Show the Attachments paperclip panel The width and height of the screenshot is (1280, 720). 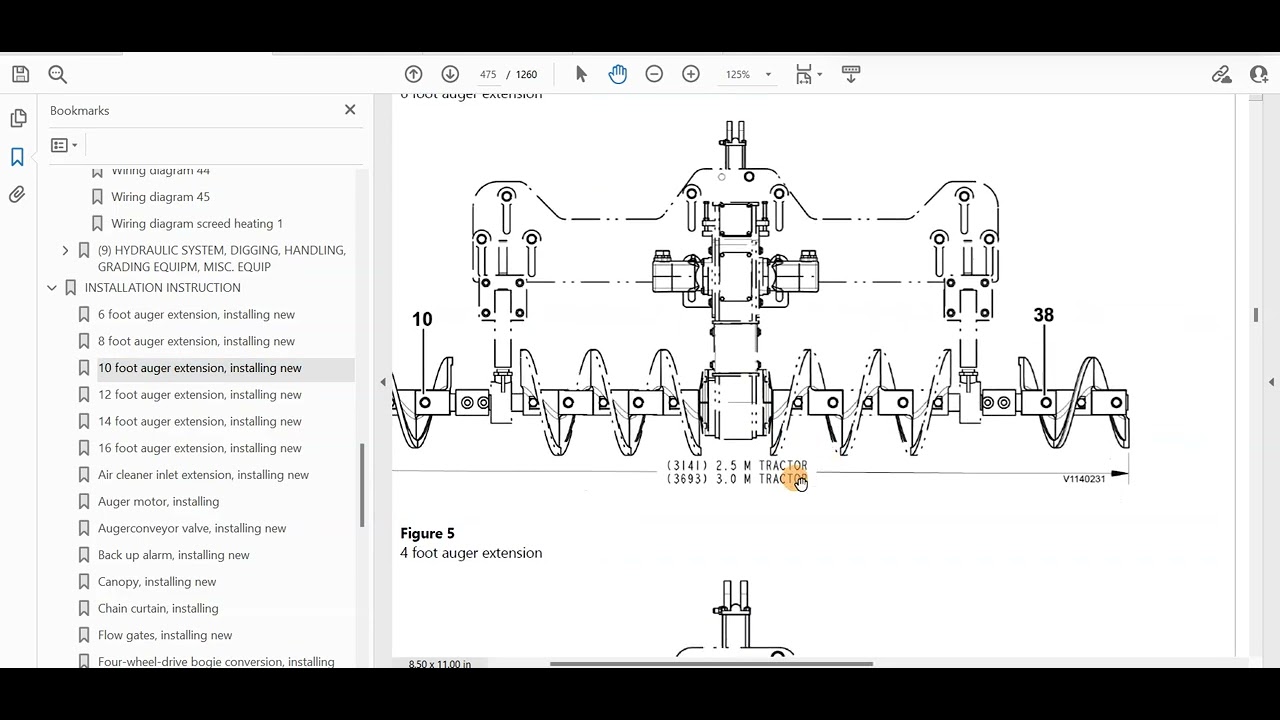coord(18,195)
